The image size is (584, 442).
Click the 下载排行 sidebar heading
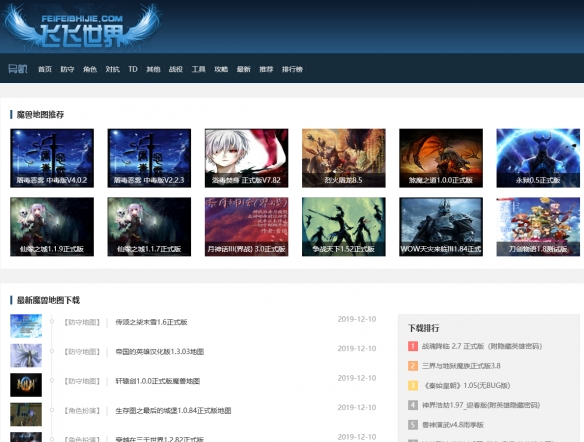tap(423, 328)
